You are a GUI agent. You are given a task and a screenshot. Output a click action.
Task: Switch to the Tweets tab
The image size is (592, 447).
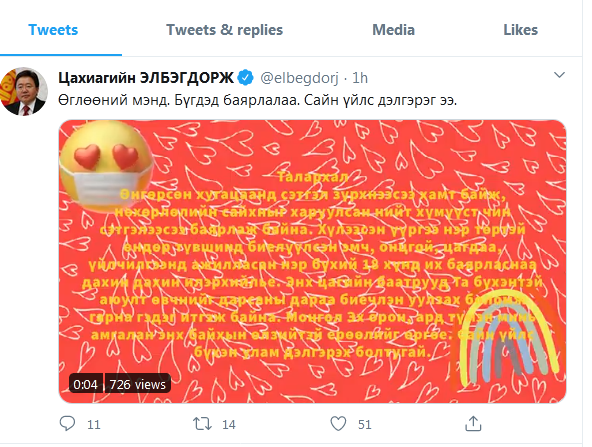click(53, 30)
